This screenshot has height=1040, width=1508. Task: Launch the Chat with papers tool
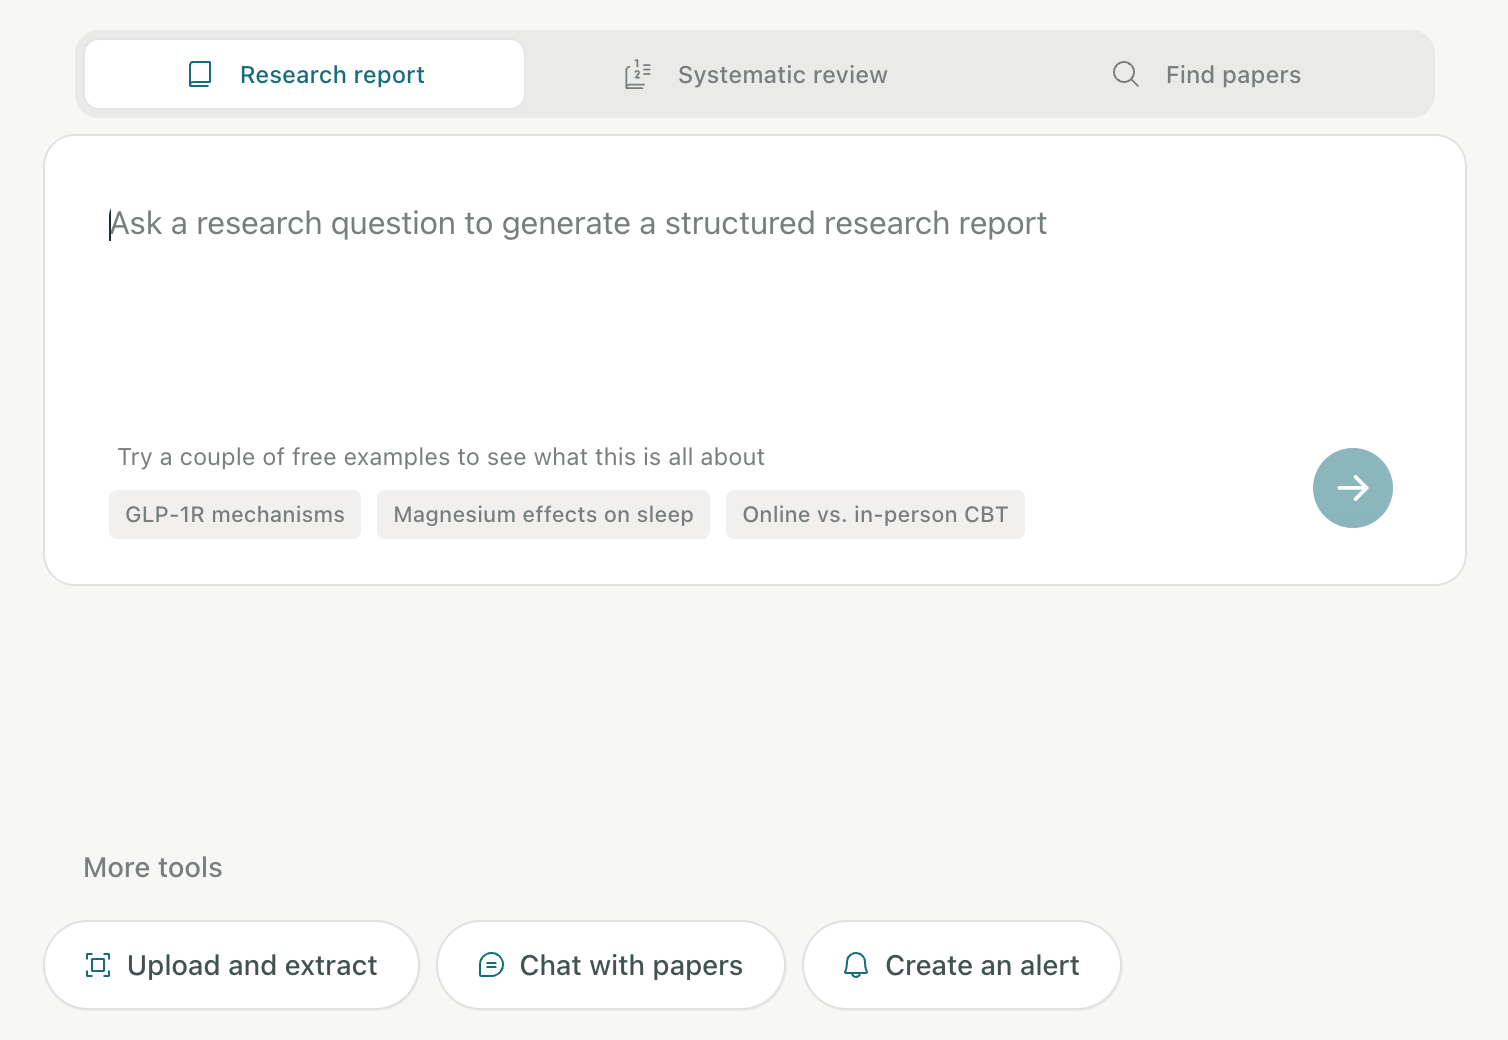[x=611, y=965]
